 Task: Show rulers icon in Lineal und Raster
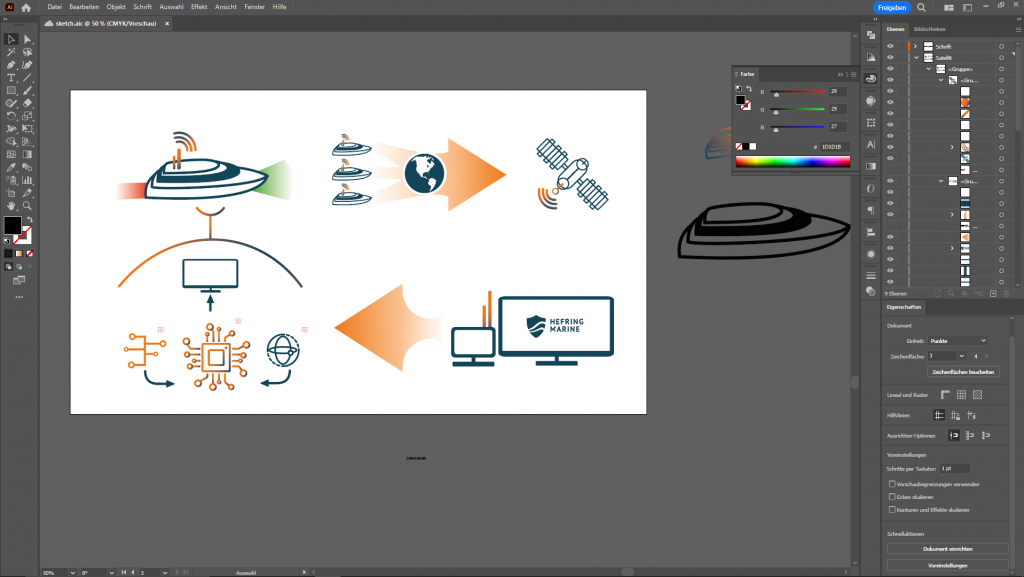click(x=945, y=395)
